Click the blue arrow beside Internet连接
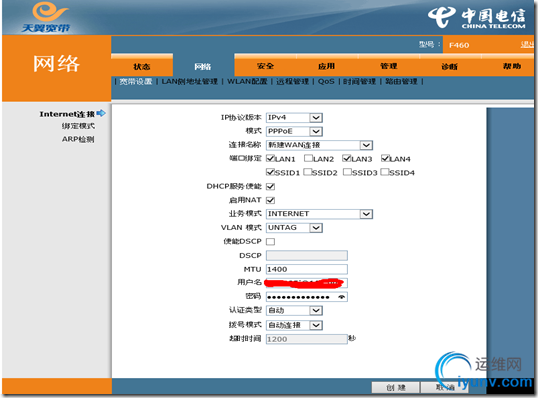538x398 pixels. coord(101,113)
